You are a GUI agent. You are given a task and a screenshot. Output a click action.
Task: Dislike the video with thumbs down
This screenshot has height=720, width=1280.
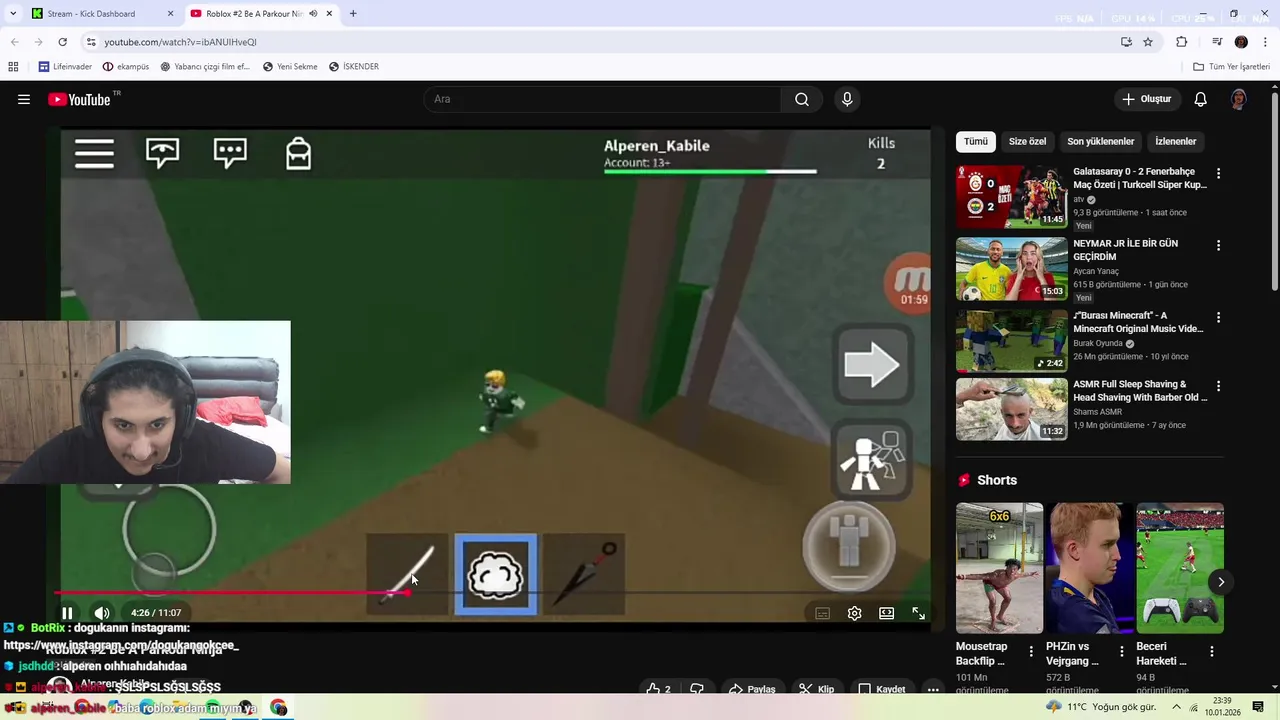pos(697,689)
